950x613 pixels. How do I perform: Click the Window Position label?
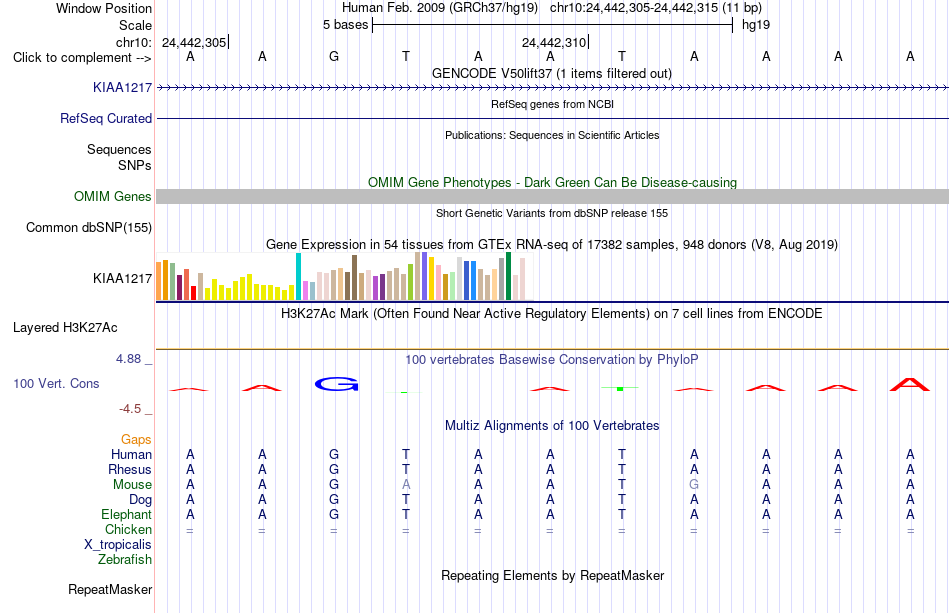104,8
